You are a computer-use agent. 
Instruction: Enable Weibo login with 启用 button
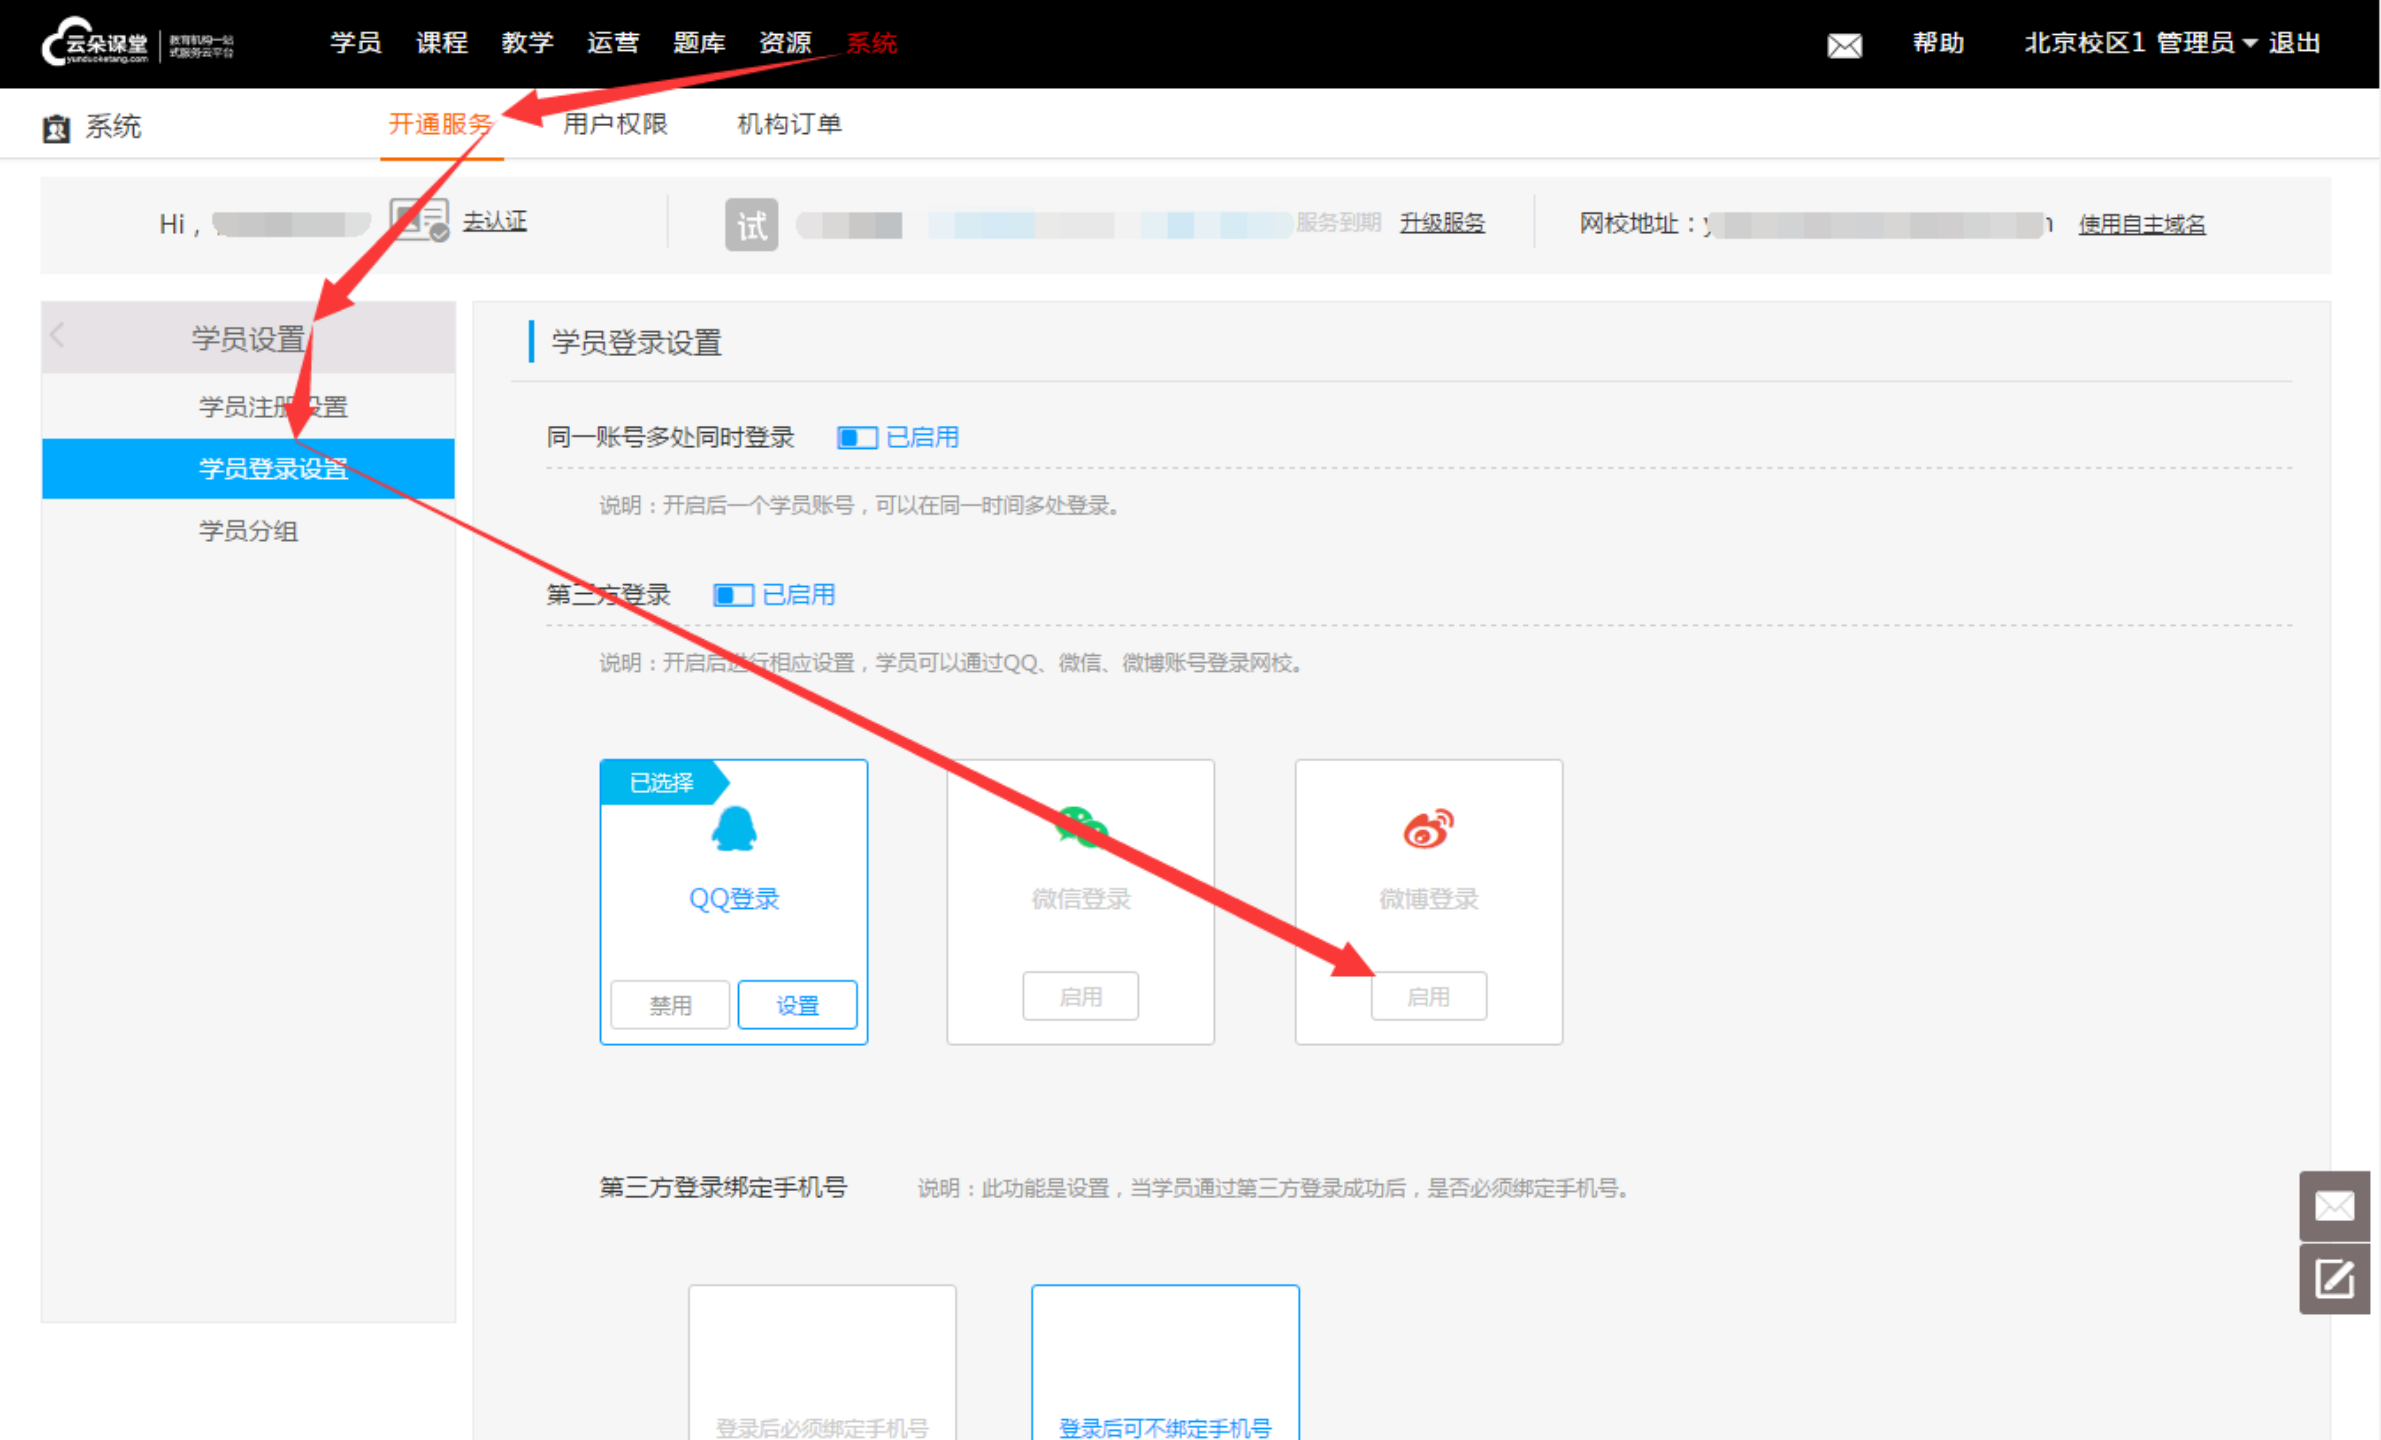[x=1427, y=997]
